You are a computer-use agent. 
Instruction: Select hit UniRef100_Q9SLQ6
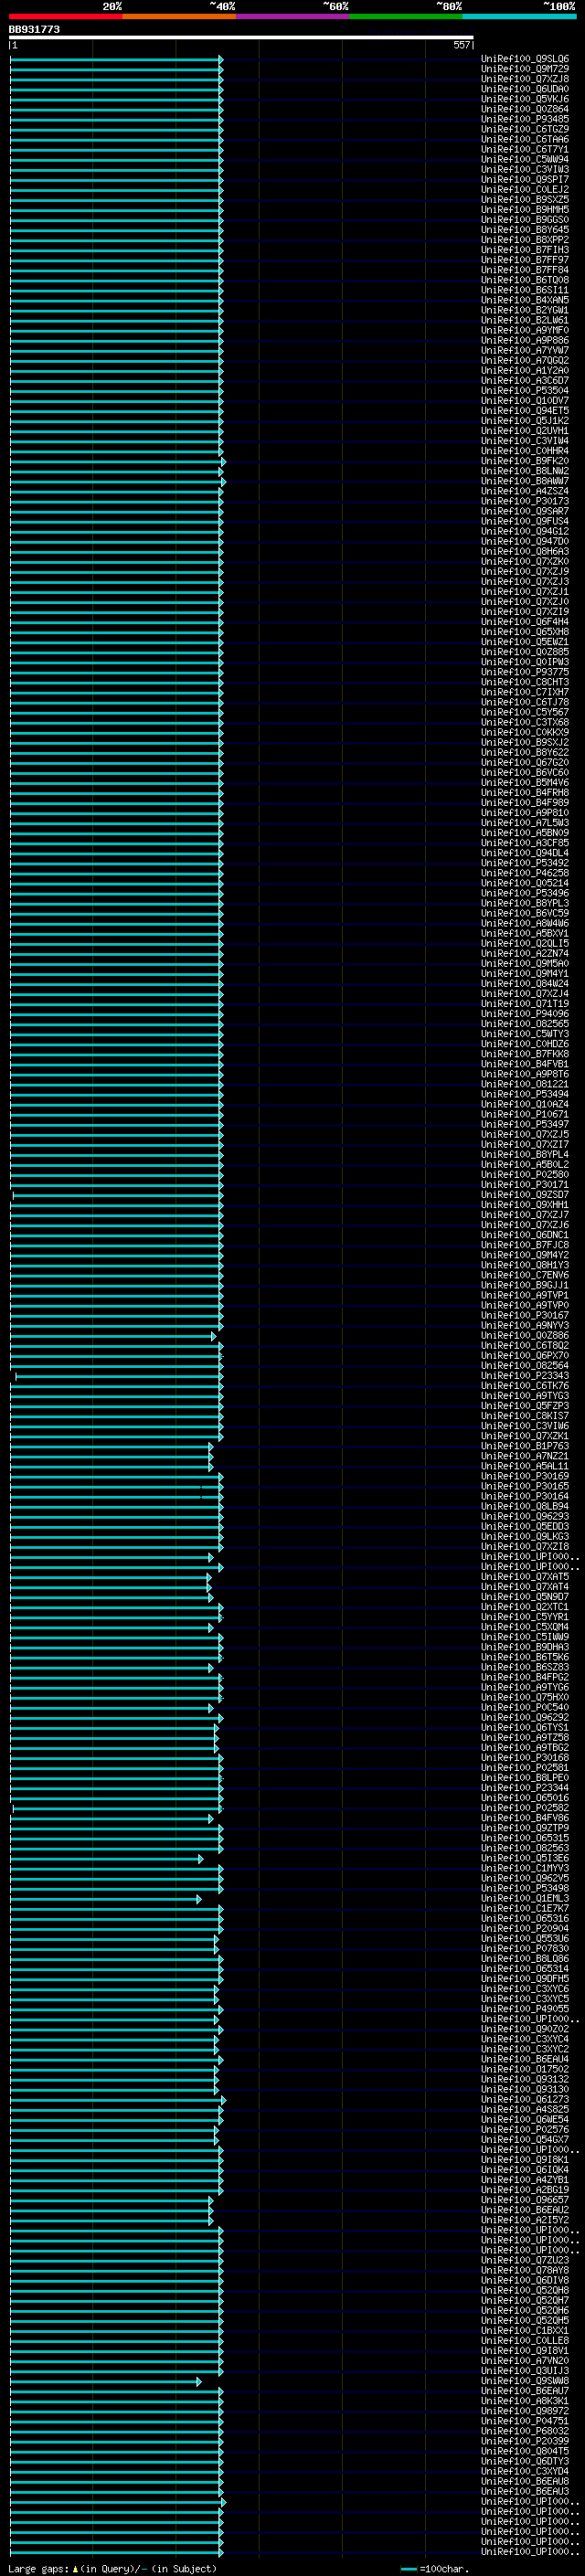pos(525,59)
